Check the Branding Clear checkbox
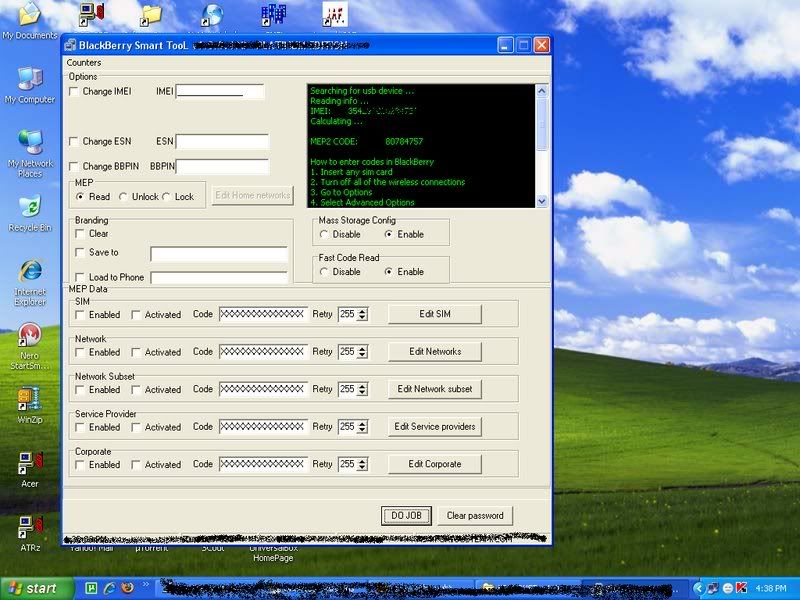The width and height of the screenshot is (800, 600). [x=80, y=234]
